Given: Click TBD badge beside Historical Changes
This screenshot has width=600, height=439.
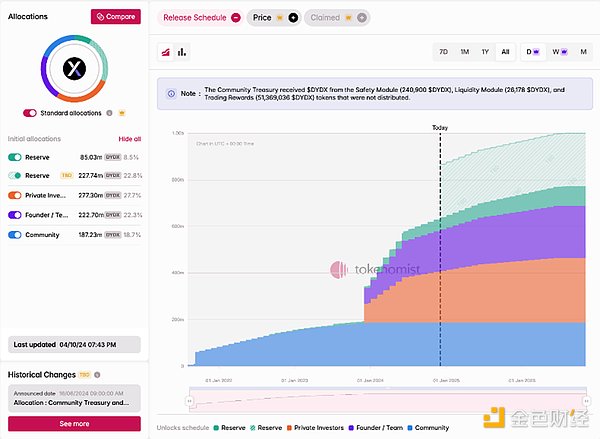Looking at the screenshot, I should [84, 375].
